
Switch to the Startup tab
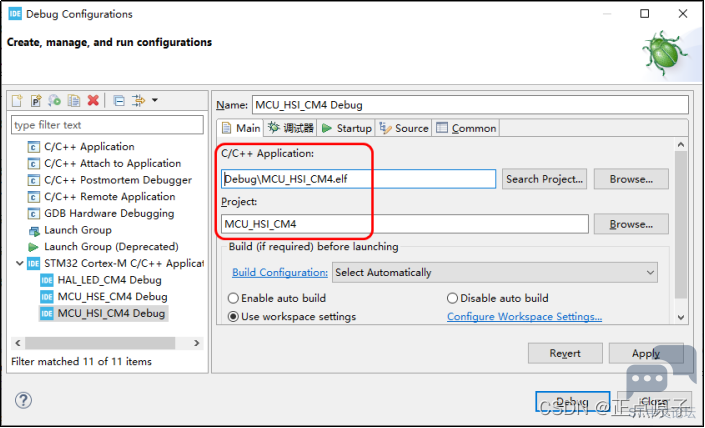tap(347, 128)
